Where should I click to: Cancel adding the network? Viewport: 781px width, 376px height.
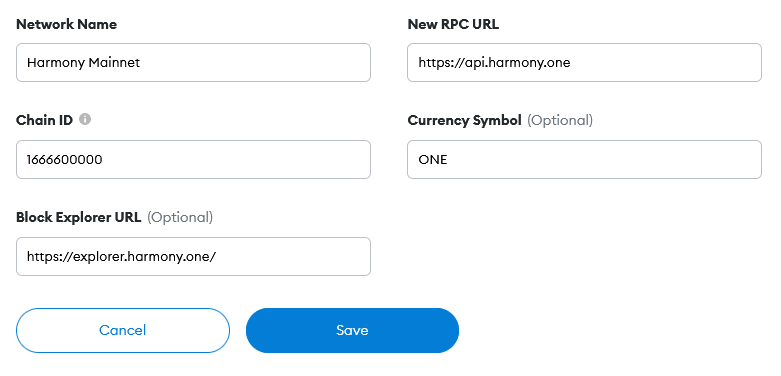[123, 330]
